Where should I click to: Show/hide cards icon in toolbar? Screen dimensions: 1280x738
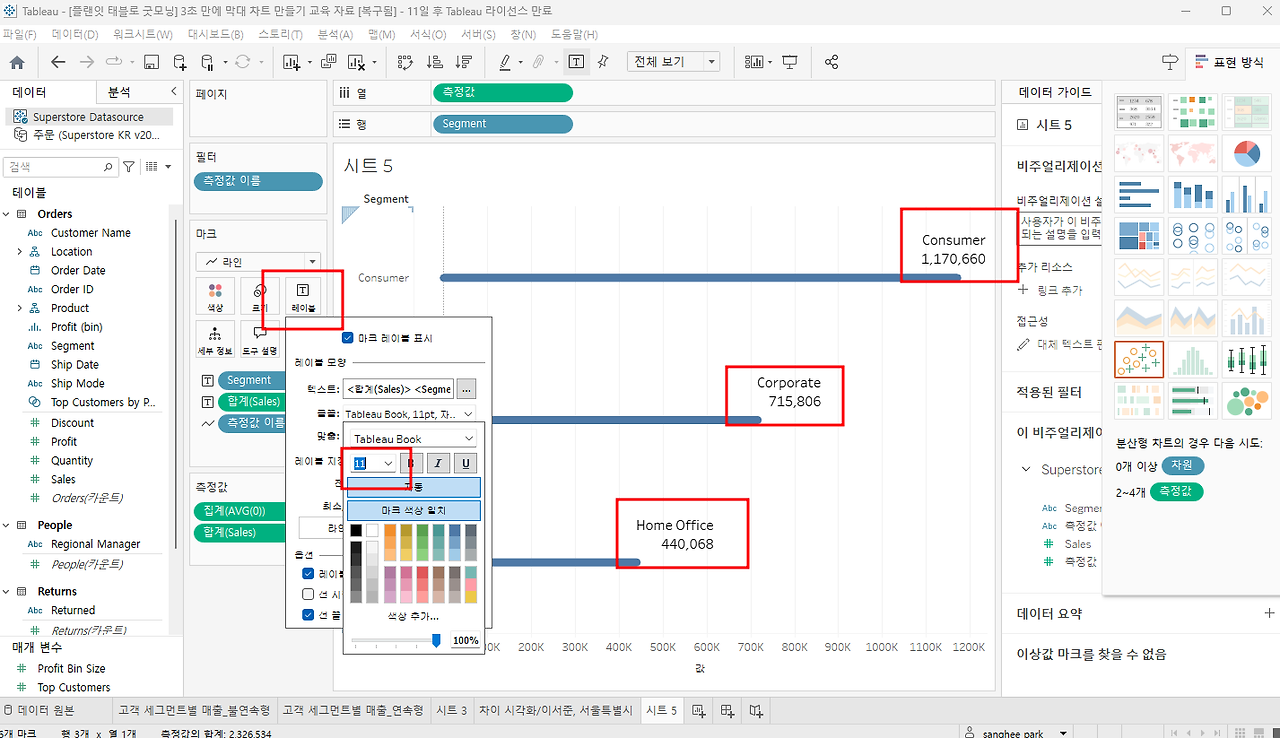click(754, 62)
